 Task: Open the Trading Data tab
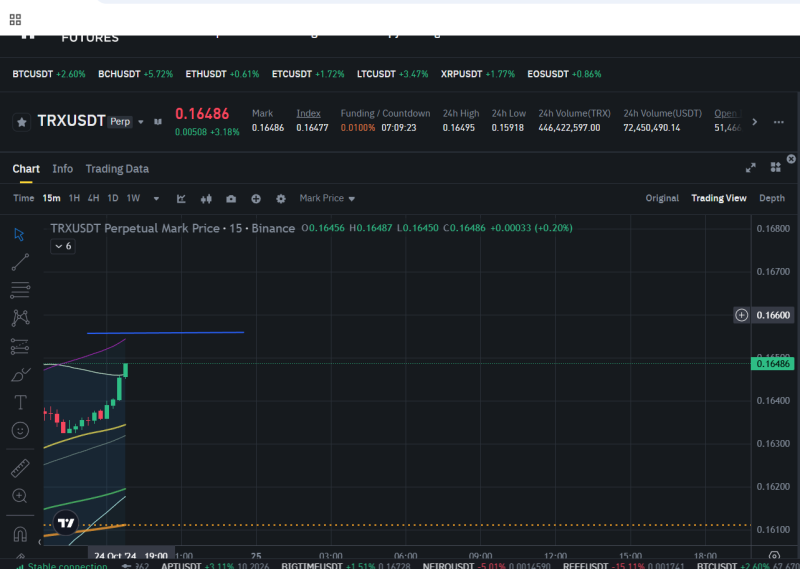coord(117,169)
